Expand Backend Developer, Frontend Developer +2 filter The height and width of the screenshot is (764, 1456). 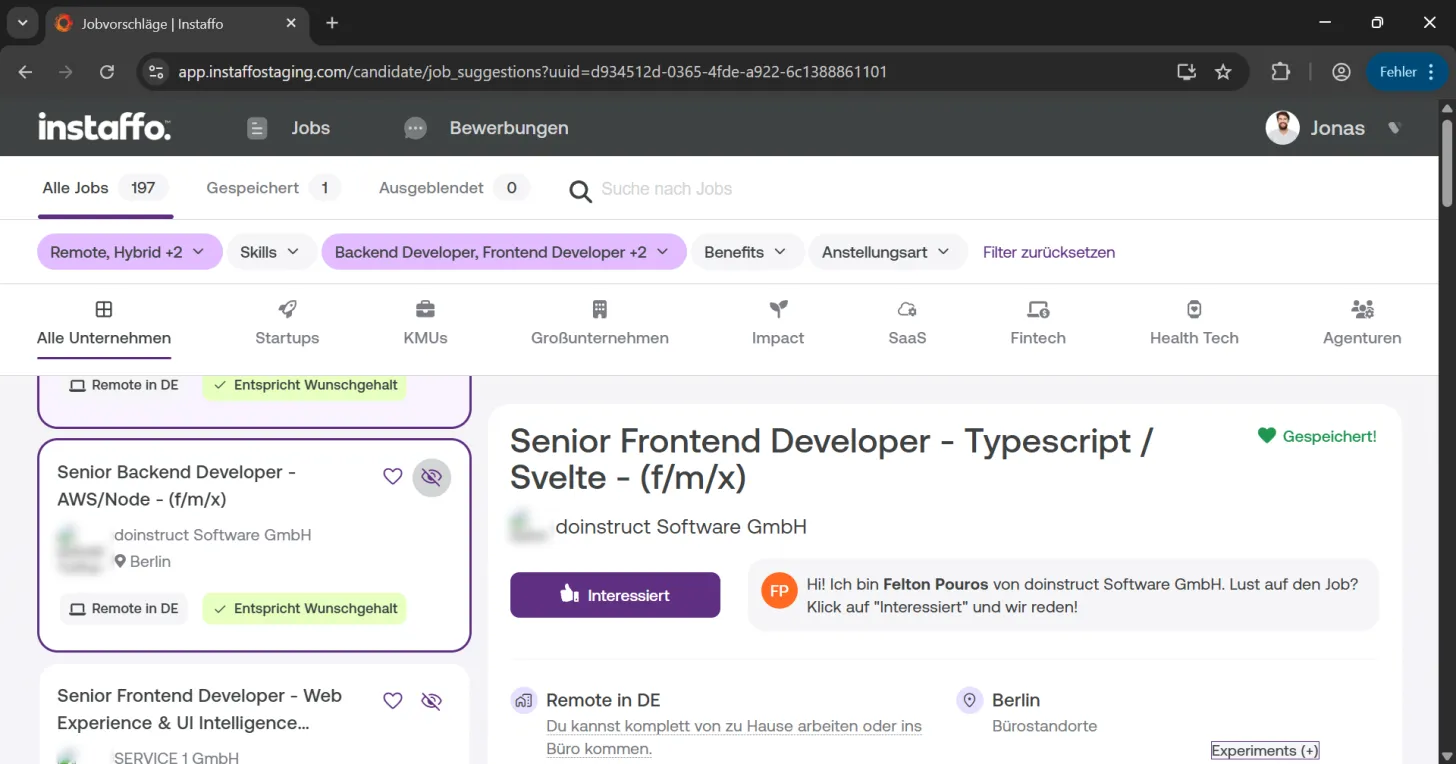pos(503,252)
